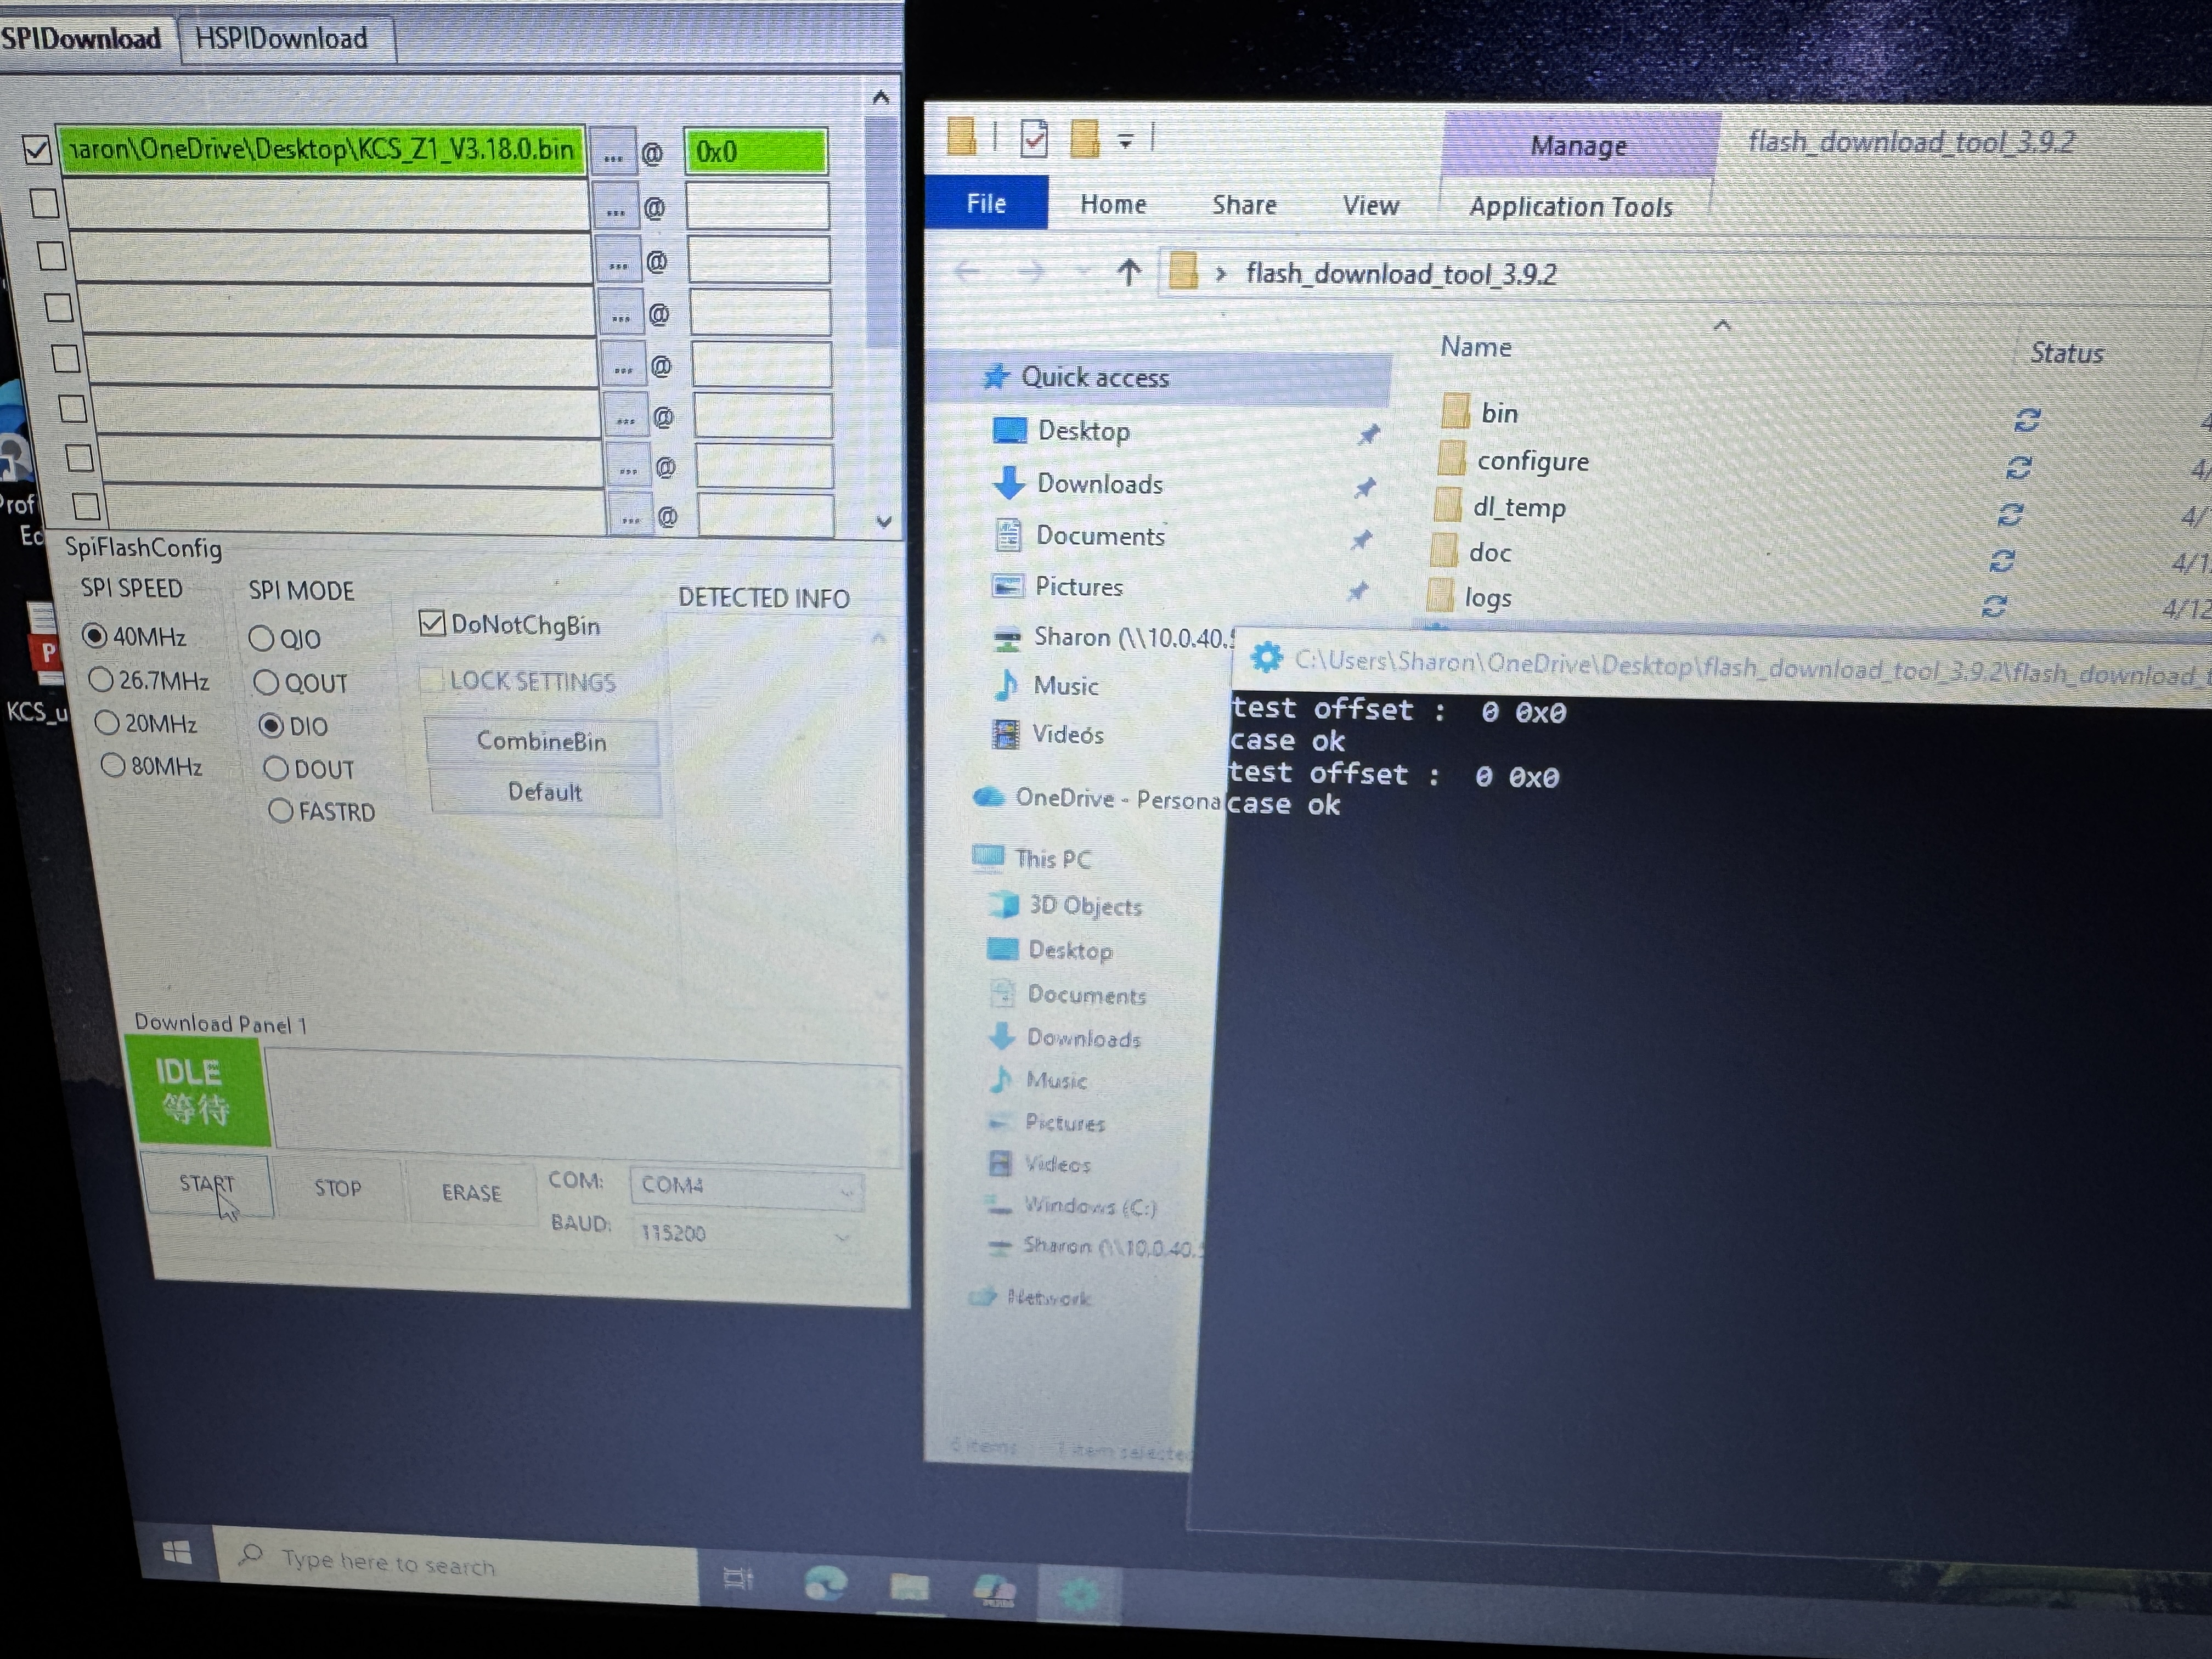Uncheck the KCS_Z1_V3.18.0.bin file checkbox
The image size is (2212, 1659).
(37, 150)
